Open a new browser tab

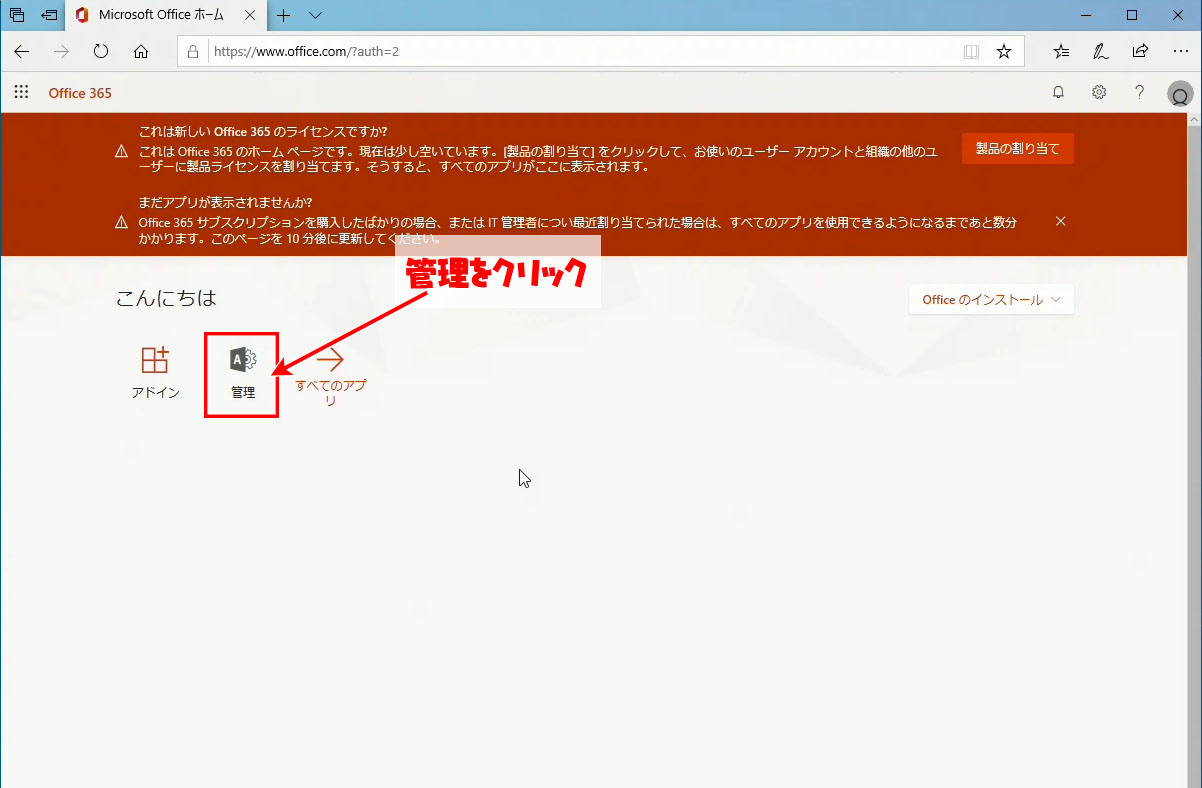click(x=284, y=15)
